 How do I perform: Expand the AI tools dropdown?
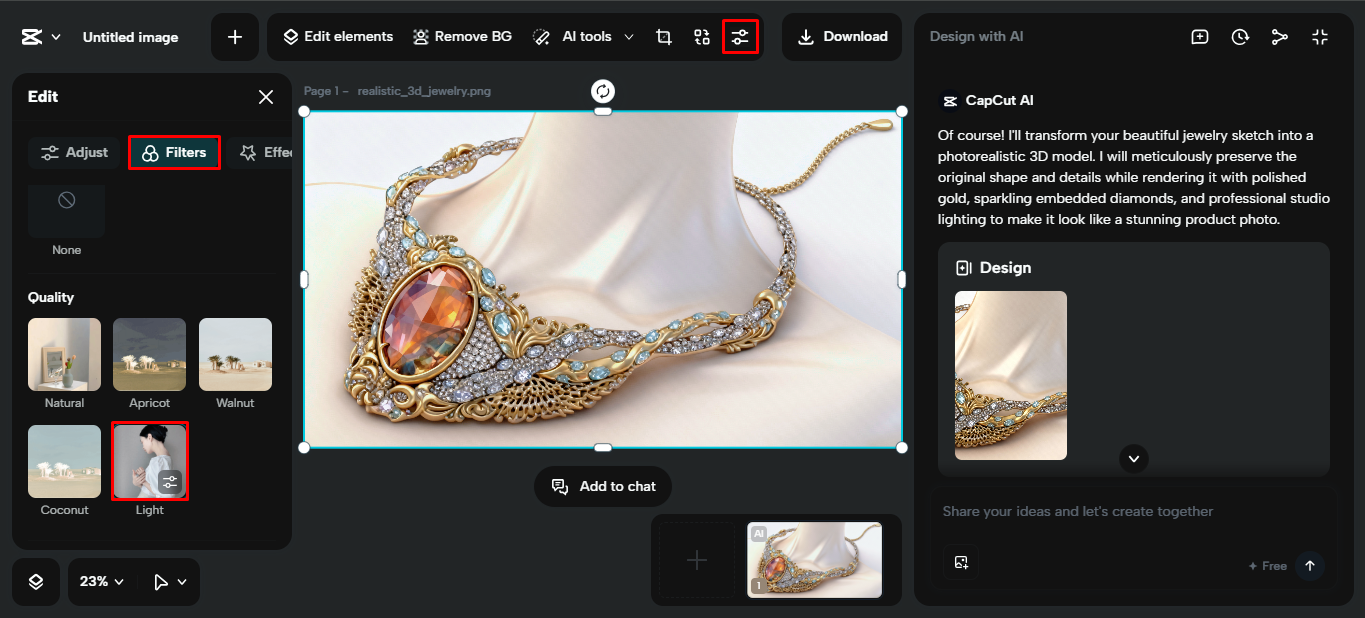point(584,37)
